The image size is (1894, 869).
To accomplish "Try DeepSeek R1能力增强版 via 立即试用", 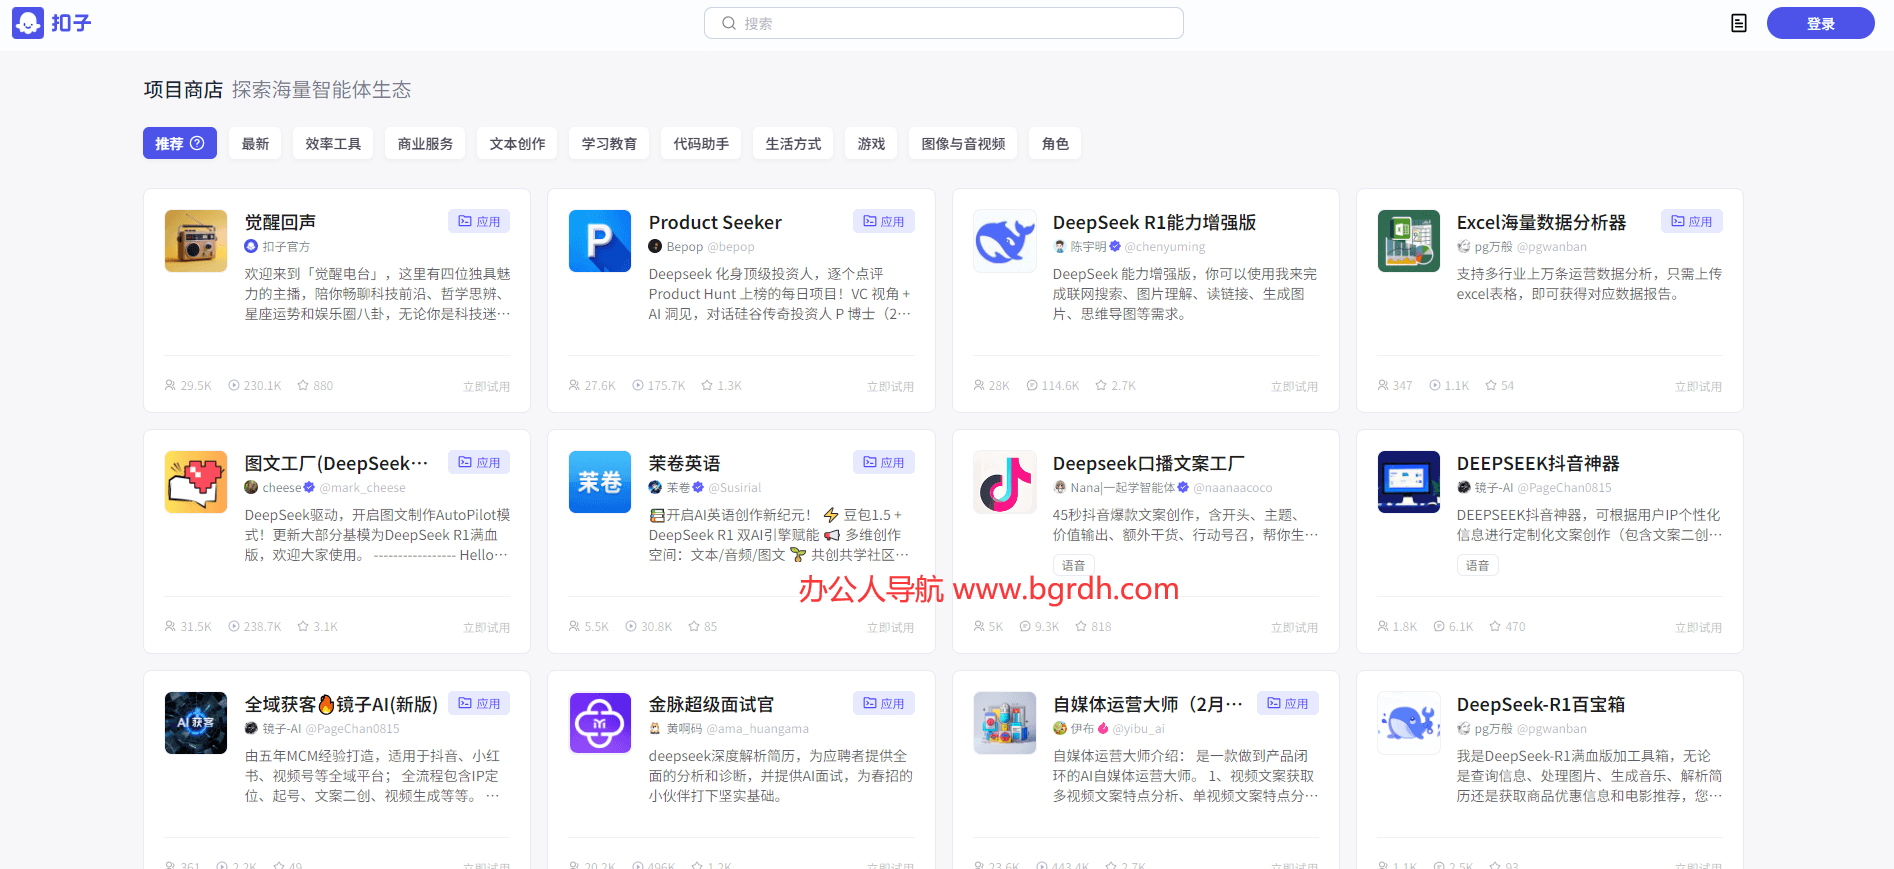I will tap(1294, 386).
